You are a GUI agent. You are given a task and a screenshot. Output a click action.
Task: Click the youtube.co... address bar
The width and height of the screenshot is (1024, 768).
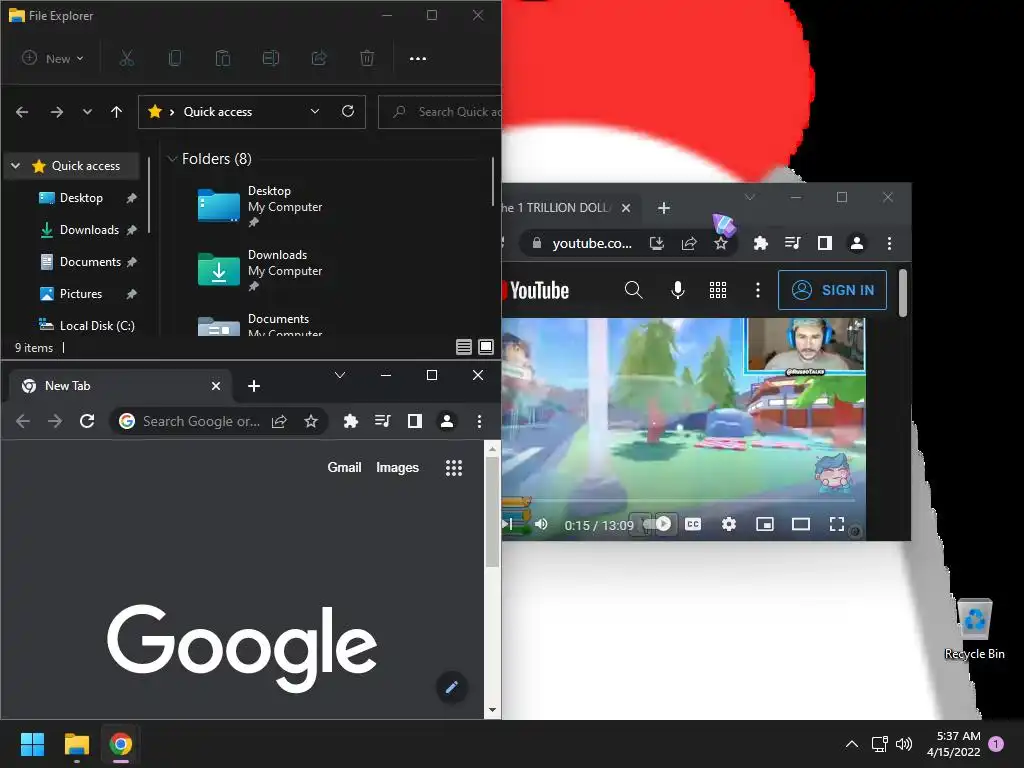tap(592, 244)
